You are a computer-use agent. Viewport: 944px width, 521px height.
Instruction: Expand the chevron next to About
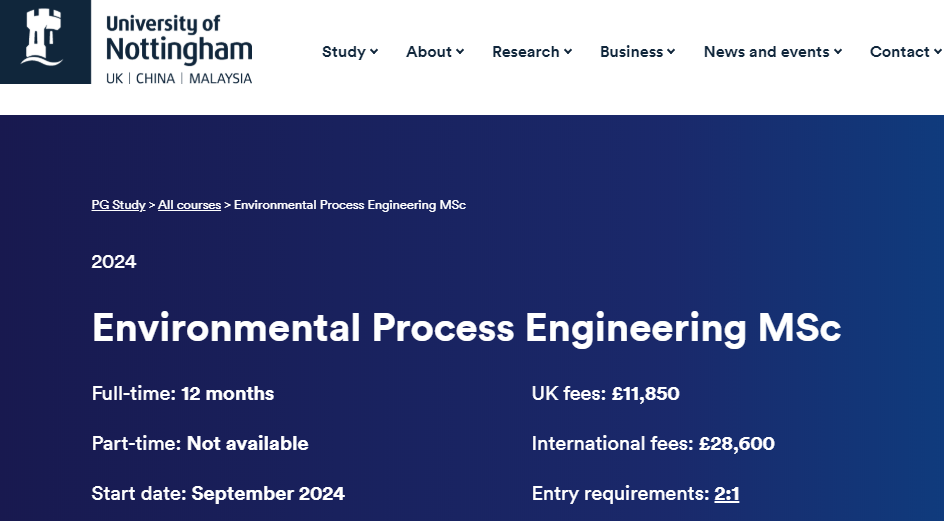pos(460,52)
